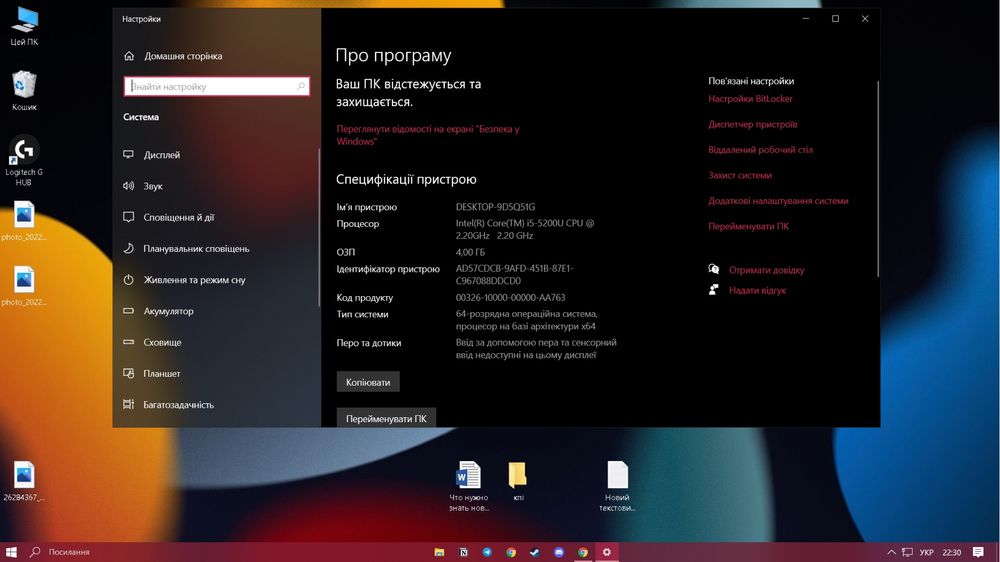The image size is (1000, 562).
Task: Click the settings content vertical scrollbar
Action: pyautogui.click(x=878, y=179)
